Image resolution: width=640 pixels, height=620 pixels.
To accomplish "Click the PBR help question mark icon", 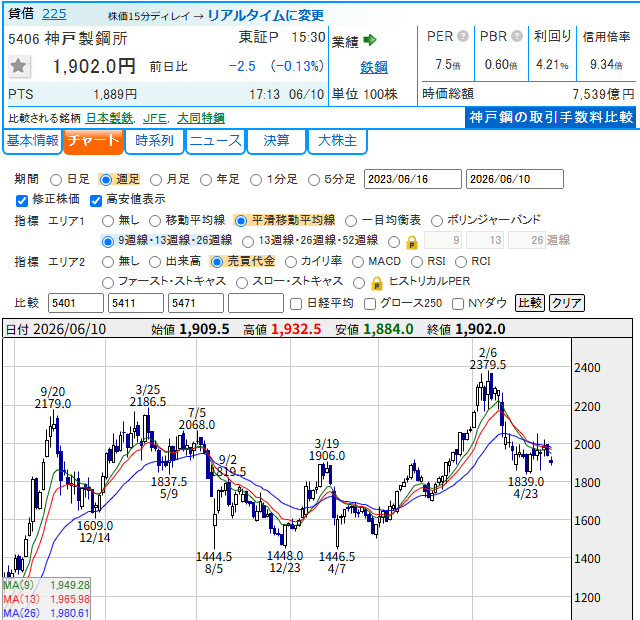I will coord(517,36).
